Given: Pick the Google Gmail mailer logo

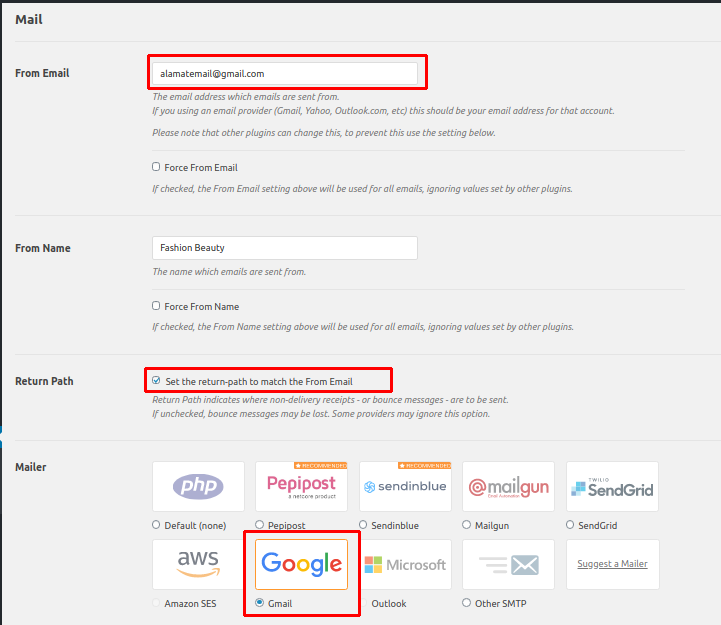Looking at the screenshot, I should click(x=301, y=564).
